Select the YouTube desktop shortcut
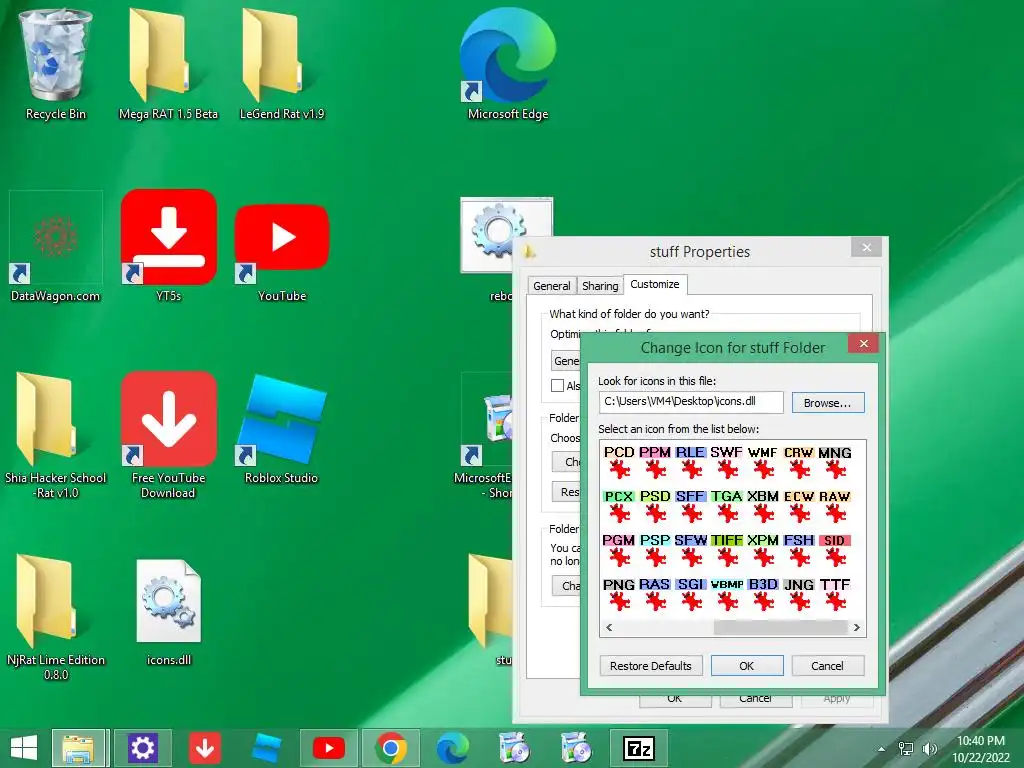The image size is (1024, 768). [x=281, y=253]
